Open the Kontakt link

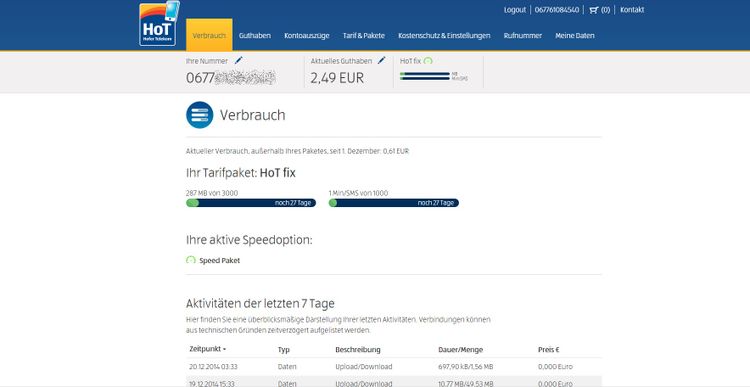632,10
